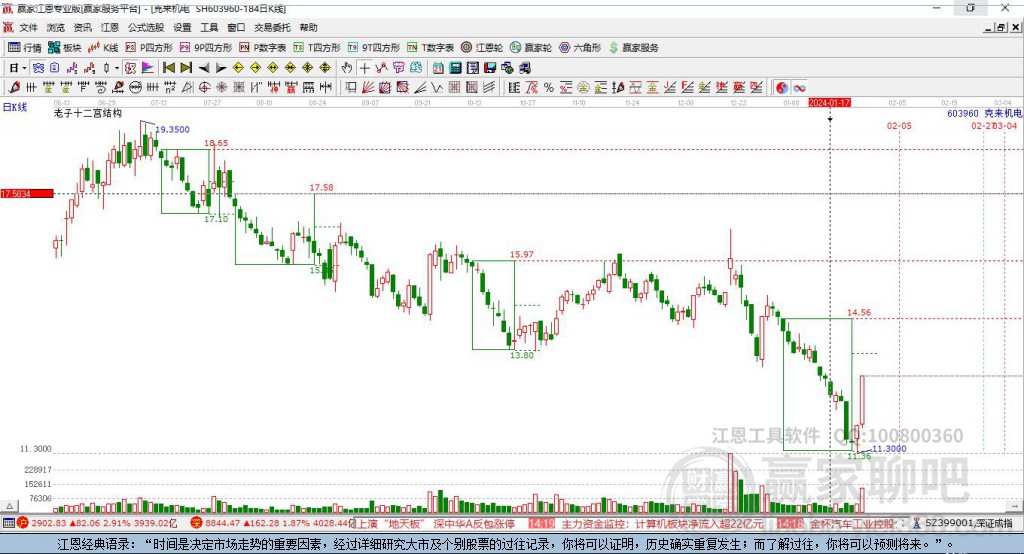
Task: Click the red 2024-01-17 date marker
Action: (829, 103)
